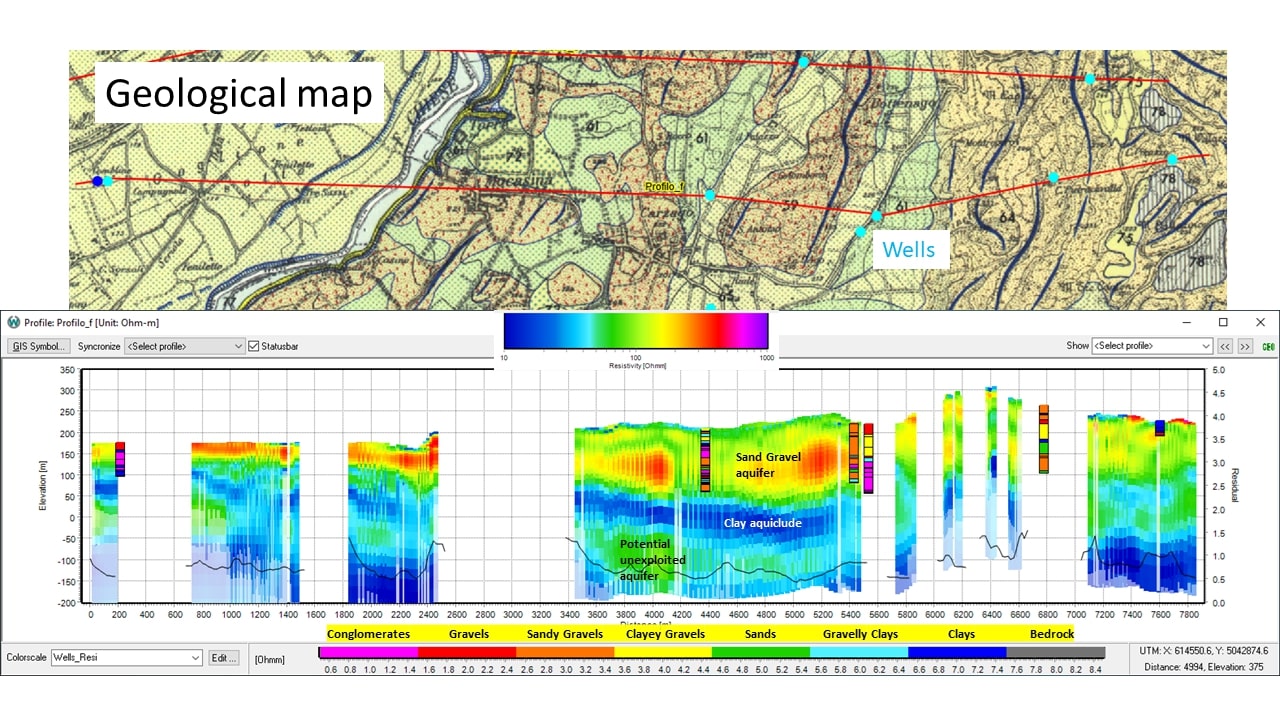Click the striped borehole log near 4400 m
Screen dimensions: 1280x720
point(705,460)
